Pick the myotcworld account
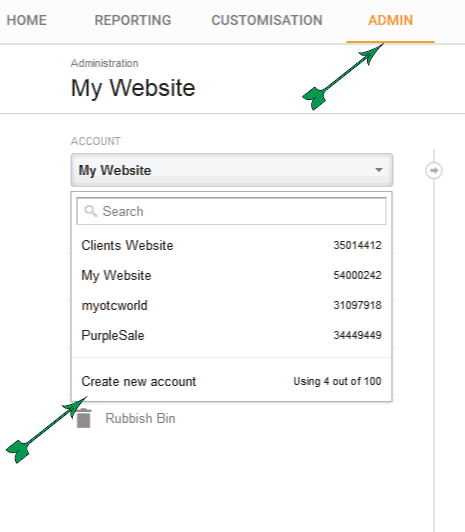This screenshot has height=532, width=465. pos(231,305)
